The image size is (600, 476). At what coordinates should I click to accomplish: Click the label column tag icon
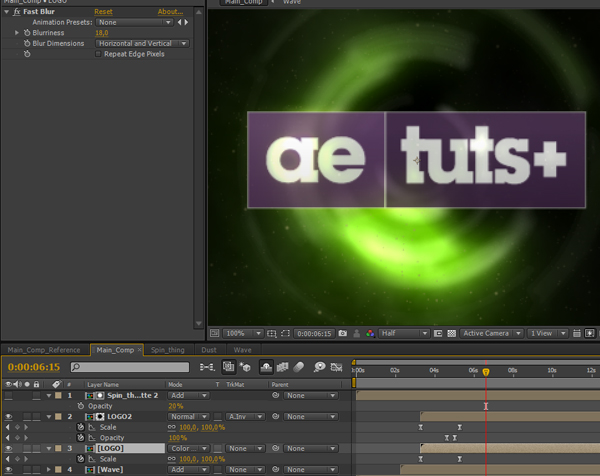pos(57,384)
